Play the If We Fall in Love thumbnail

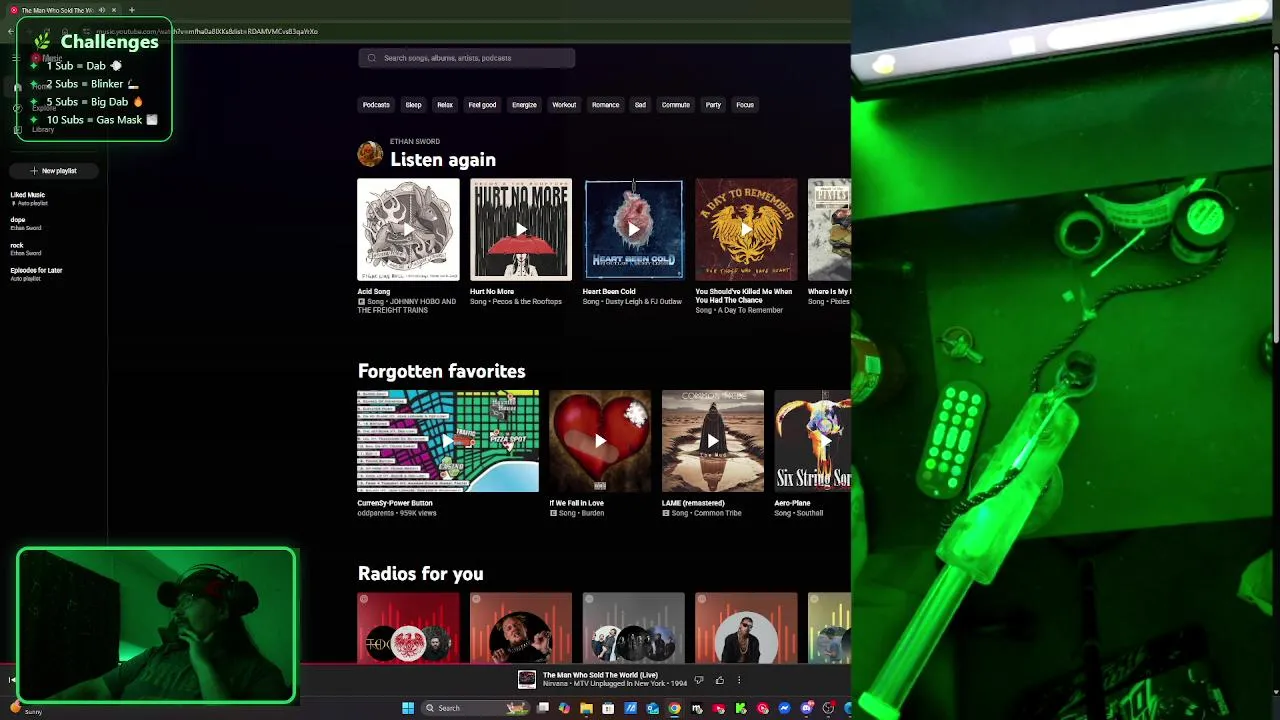point(600,441)
